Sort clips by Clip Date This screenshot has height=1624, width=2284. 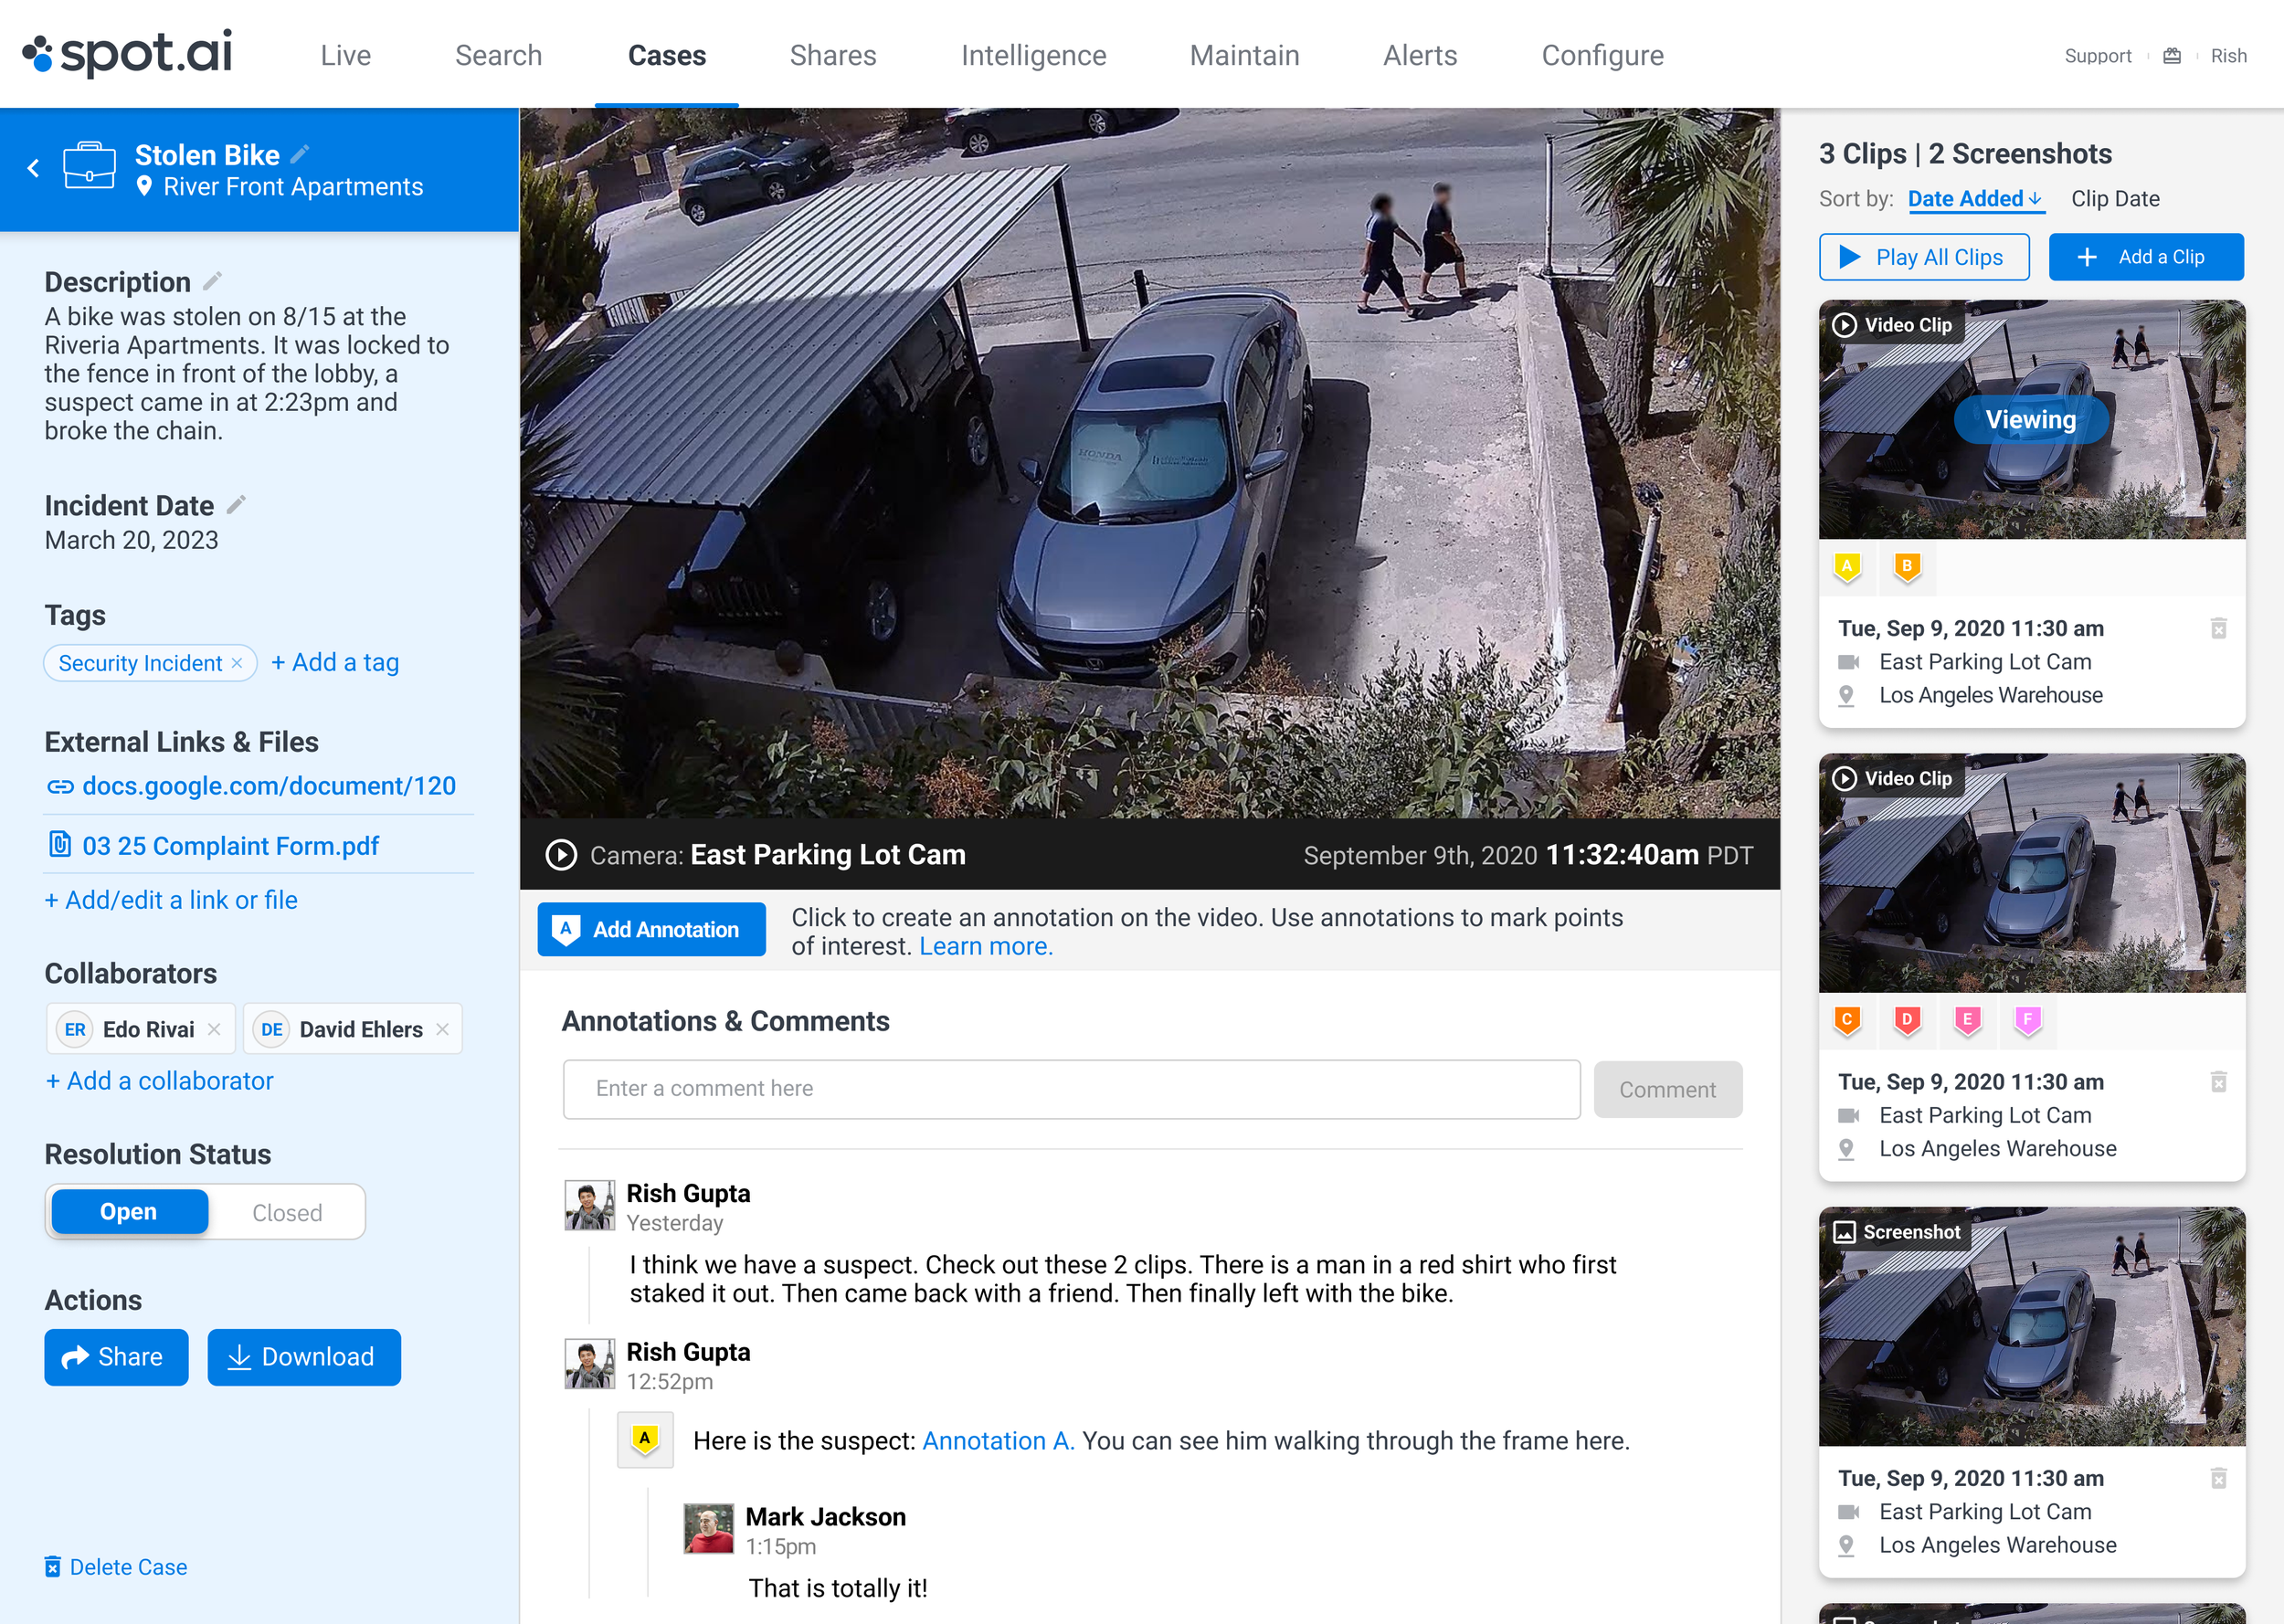(x=2114, y=199)
